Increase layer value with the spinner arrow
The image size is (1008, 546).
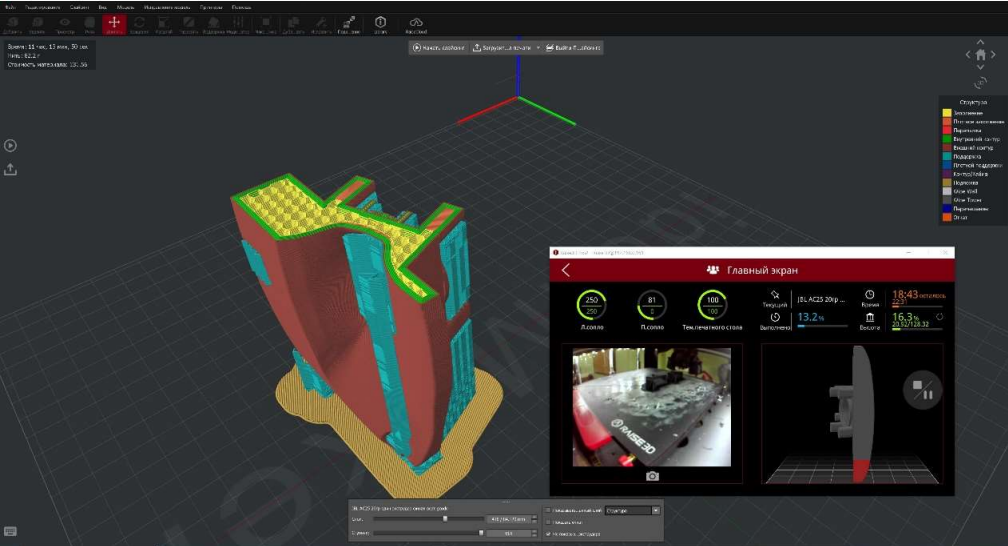(534, 517)
